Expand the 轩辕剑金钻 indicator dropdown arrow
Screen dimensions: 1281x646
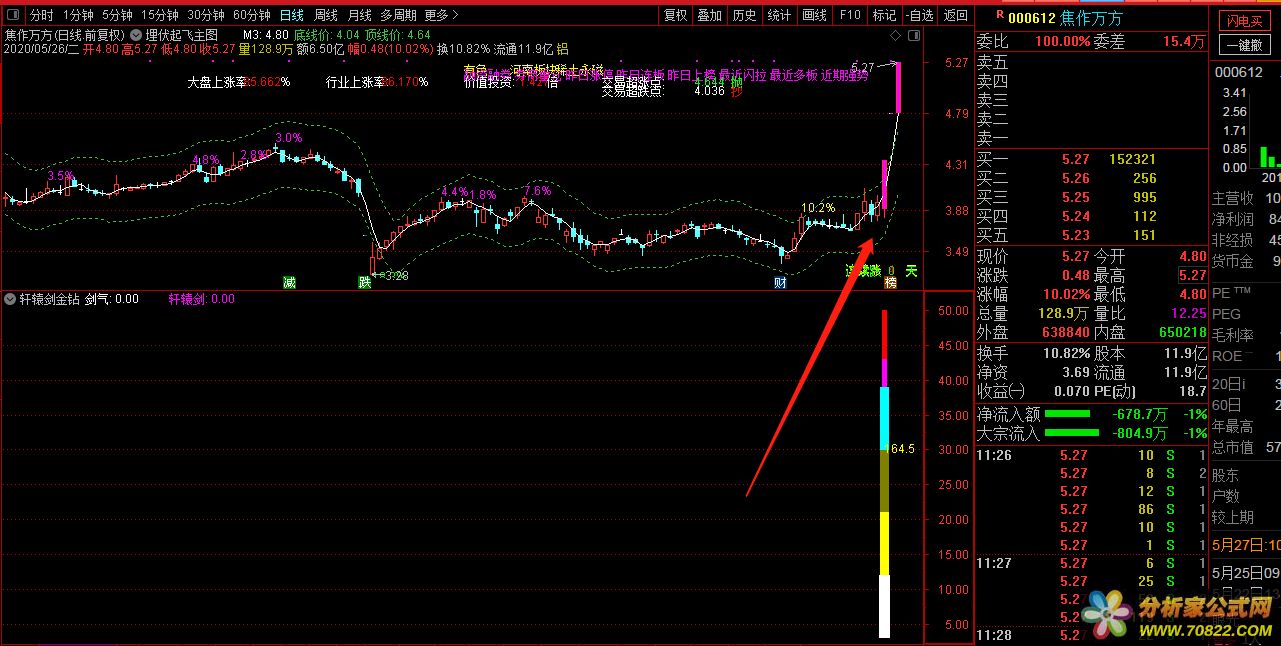(x=10, y=298)
